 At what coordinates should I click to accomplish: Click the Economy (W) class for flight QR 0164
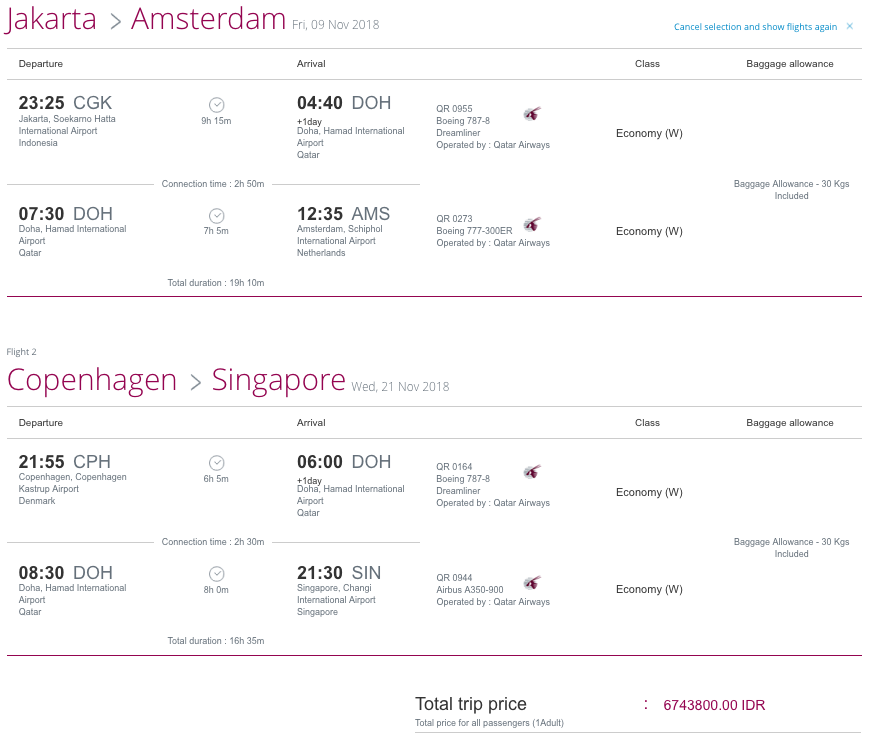(x=649, y=492)
